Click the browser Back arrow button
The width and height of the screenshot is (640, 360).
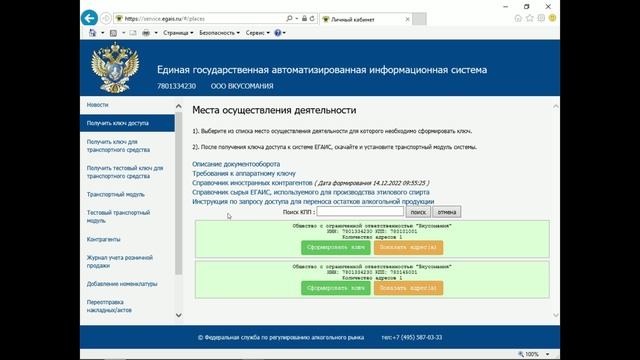point(89,18)
